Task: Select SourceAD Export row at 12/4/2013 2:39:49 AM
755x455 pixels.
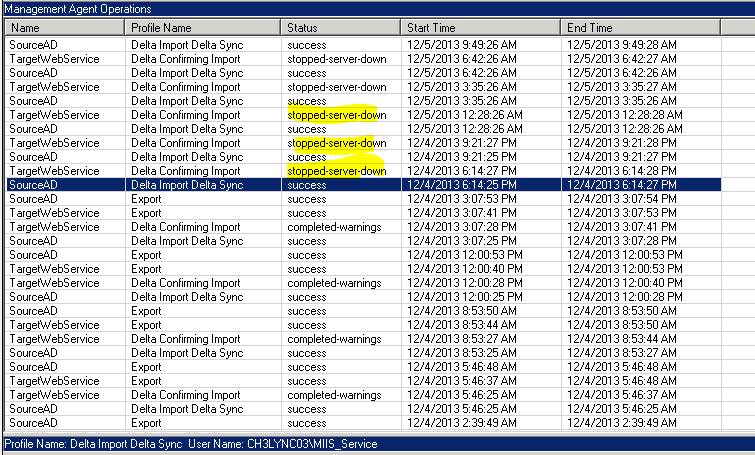Action: (363, 423)
